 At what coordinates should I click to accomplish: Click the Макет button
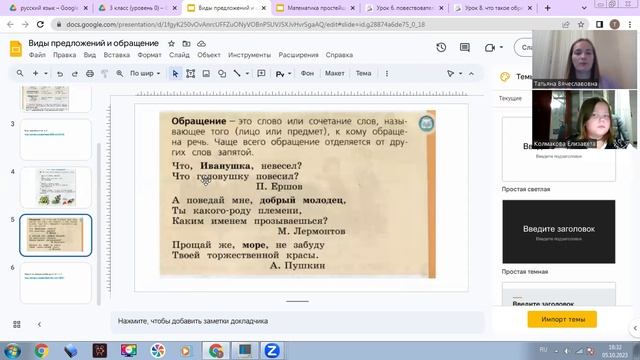pyautogui.click(x=335, y=73)
